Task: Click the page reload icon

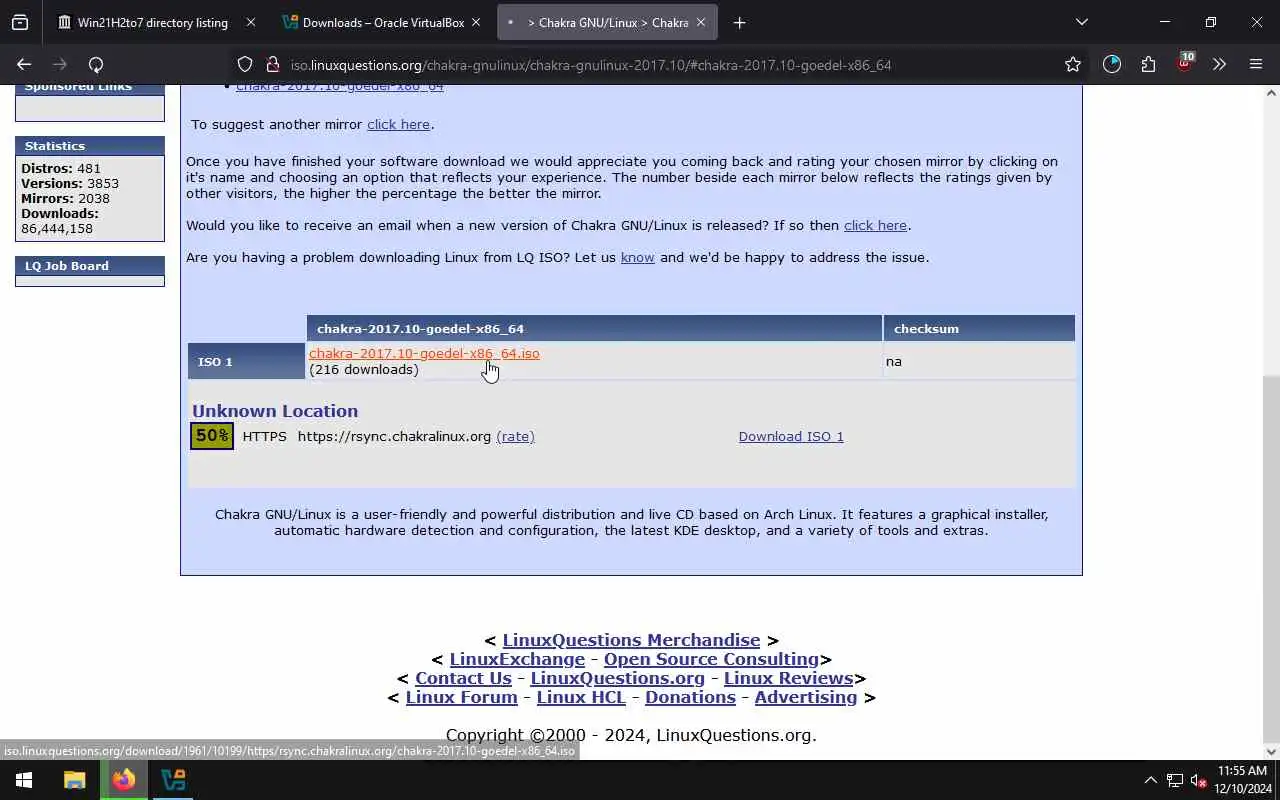Action: [96, 64]
